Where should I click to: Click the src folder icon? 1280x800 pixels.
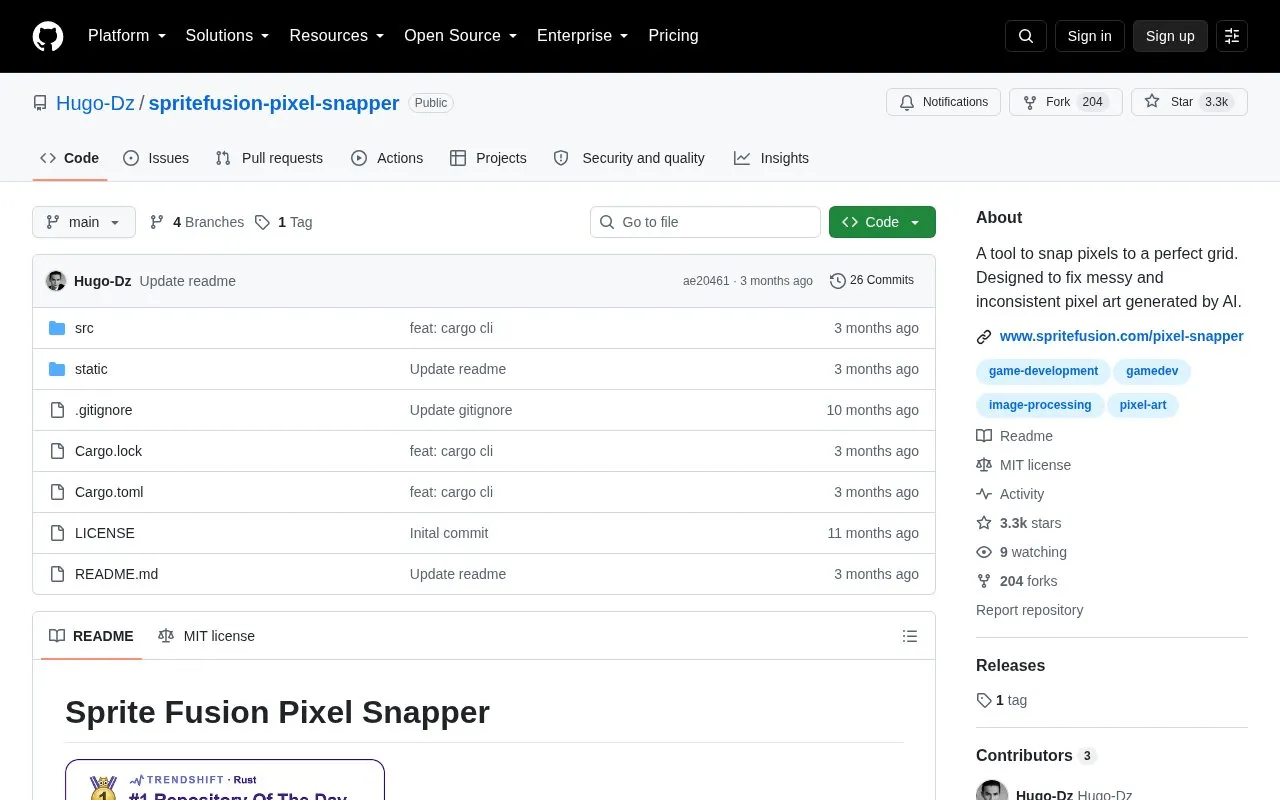[x=57, y=328]
